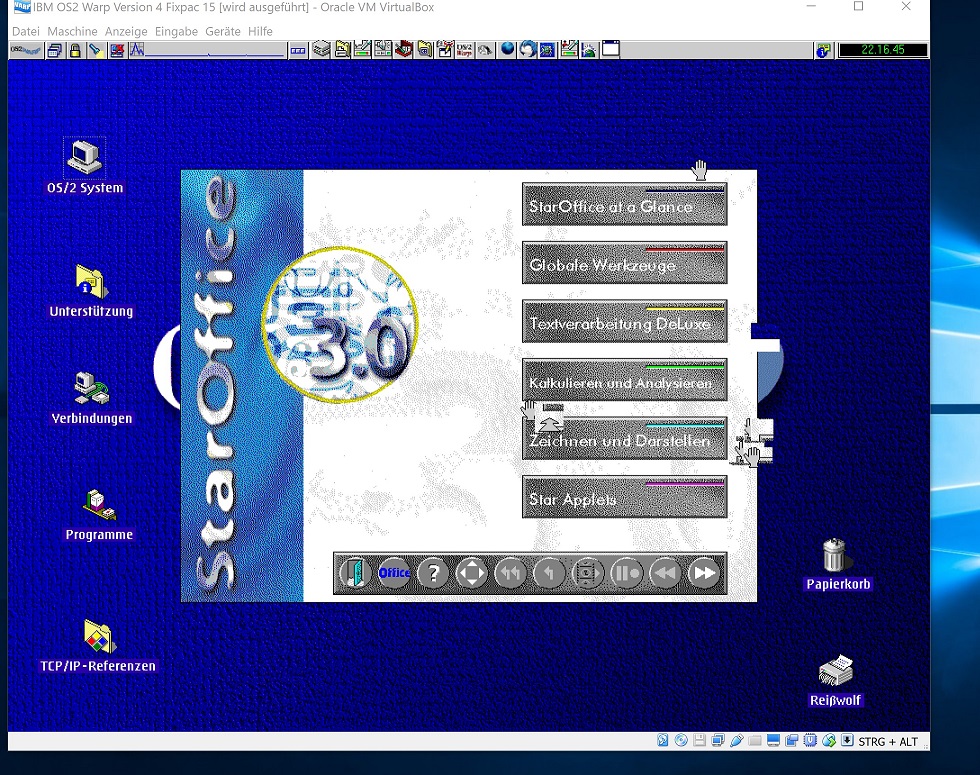
Task: Click the StarOffice 3.0 circular logo
Action: point(340,324)
